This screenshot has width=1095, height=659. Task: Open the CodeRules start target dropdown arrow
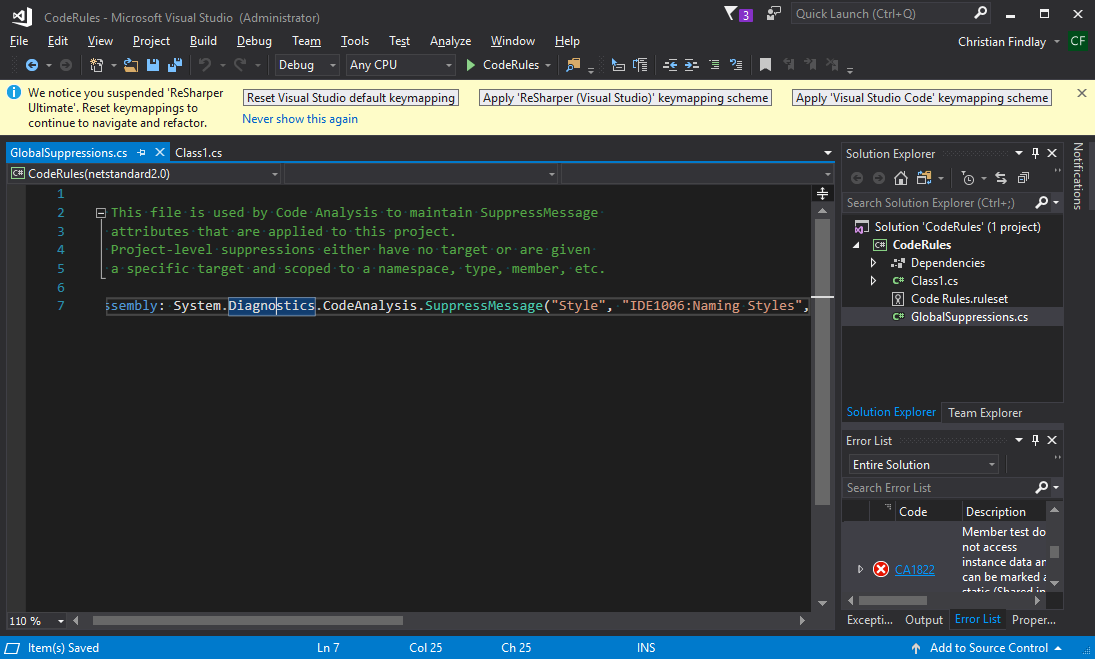click(548, 65)
